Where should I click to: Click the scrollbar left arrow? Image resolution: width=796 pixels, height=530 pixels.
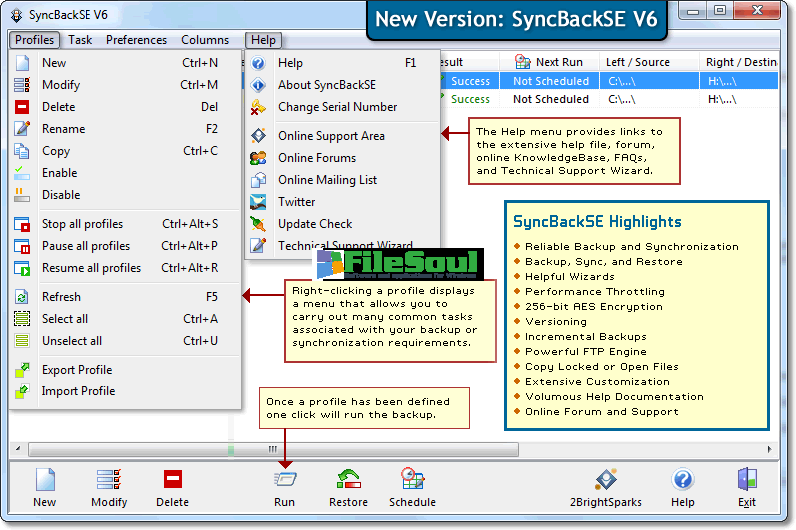point(18,449)
